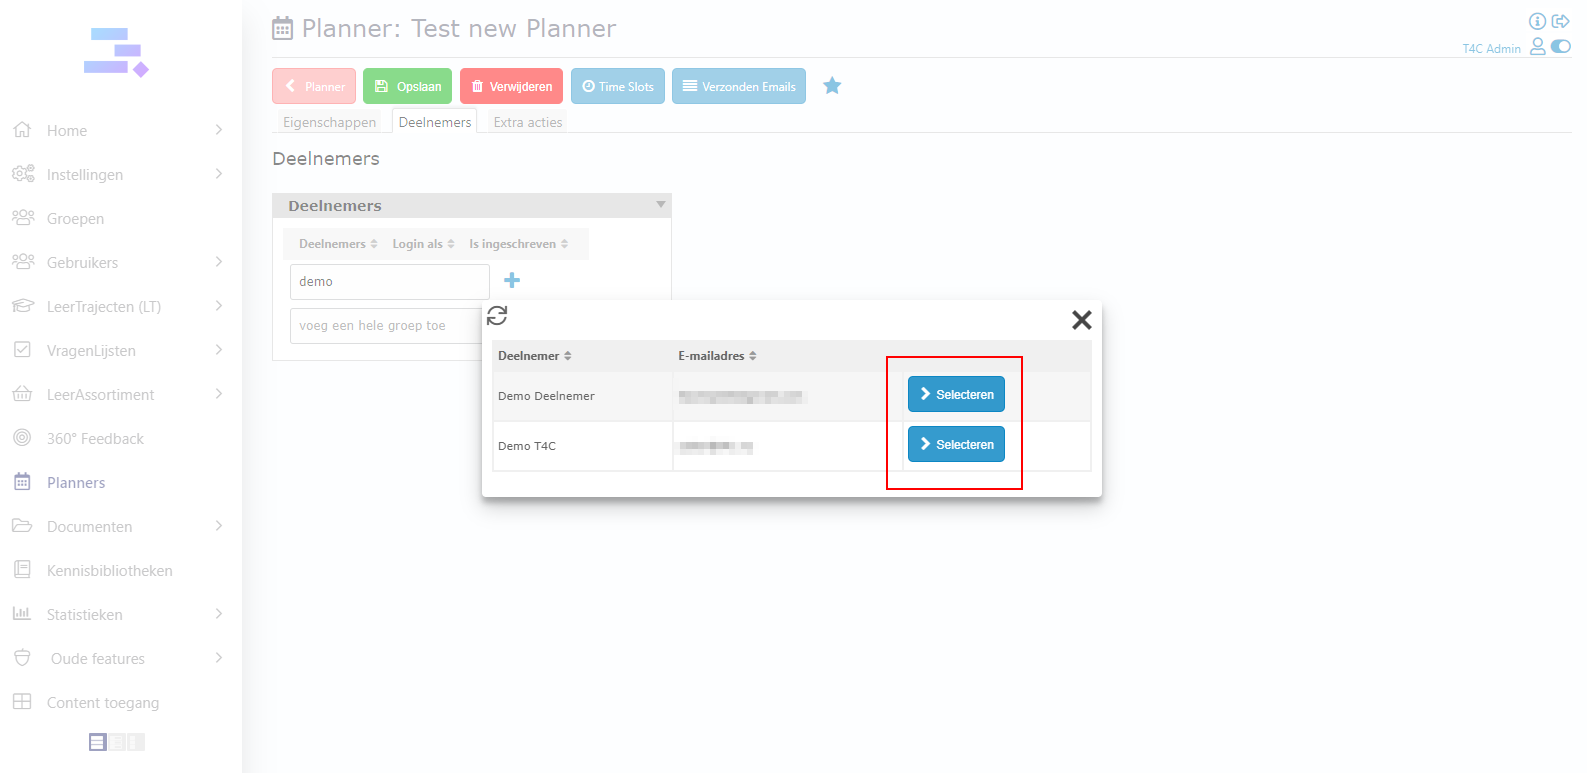Viewport: 1587px width, 773px height.
Task: Click the blue plus icon to add participant
Action: [x=512, y=281]
